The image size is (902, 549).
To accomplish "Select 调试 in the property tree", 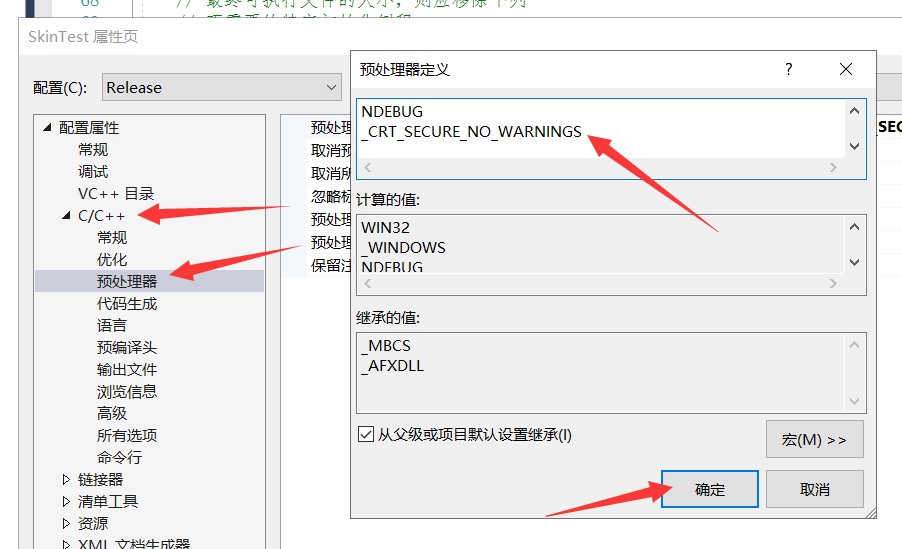I will tap(93, 171).
